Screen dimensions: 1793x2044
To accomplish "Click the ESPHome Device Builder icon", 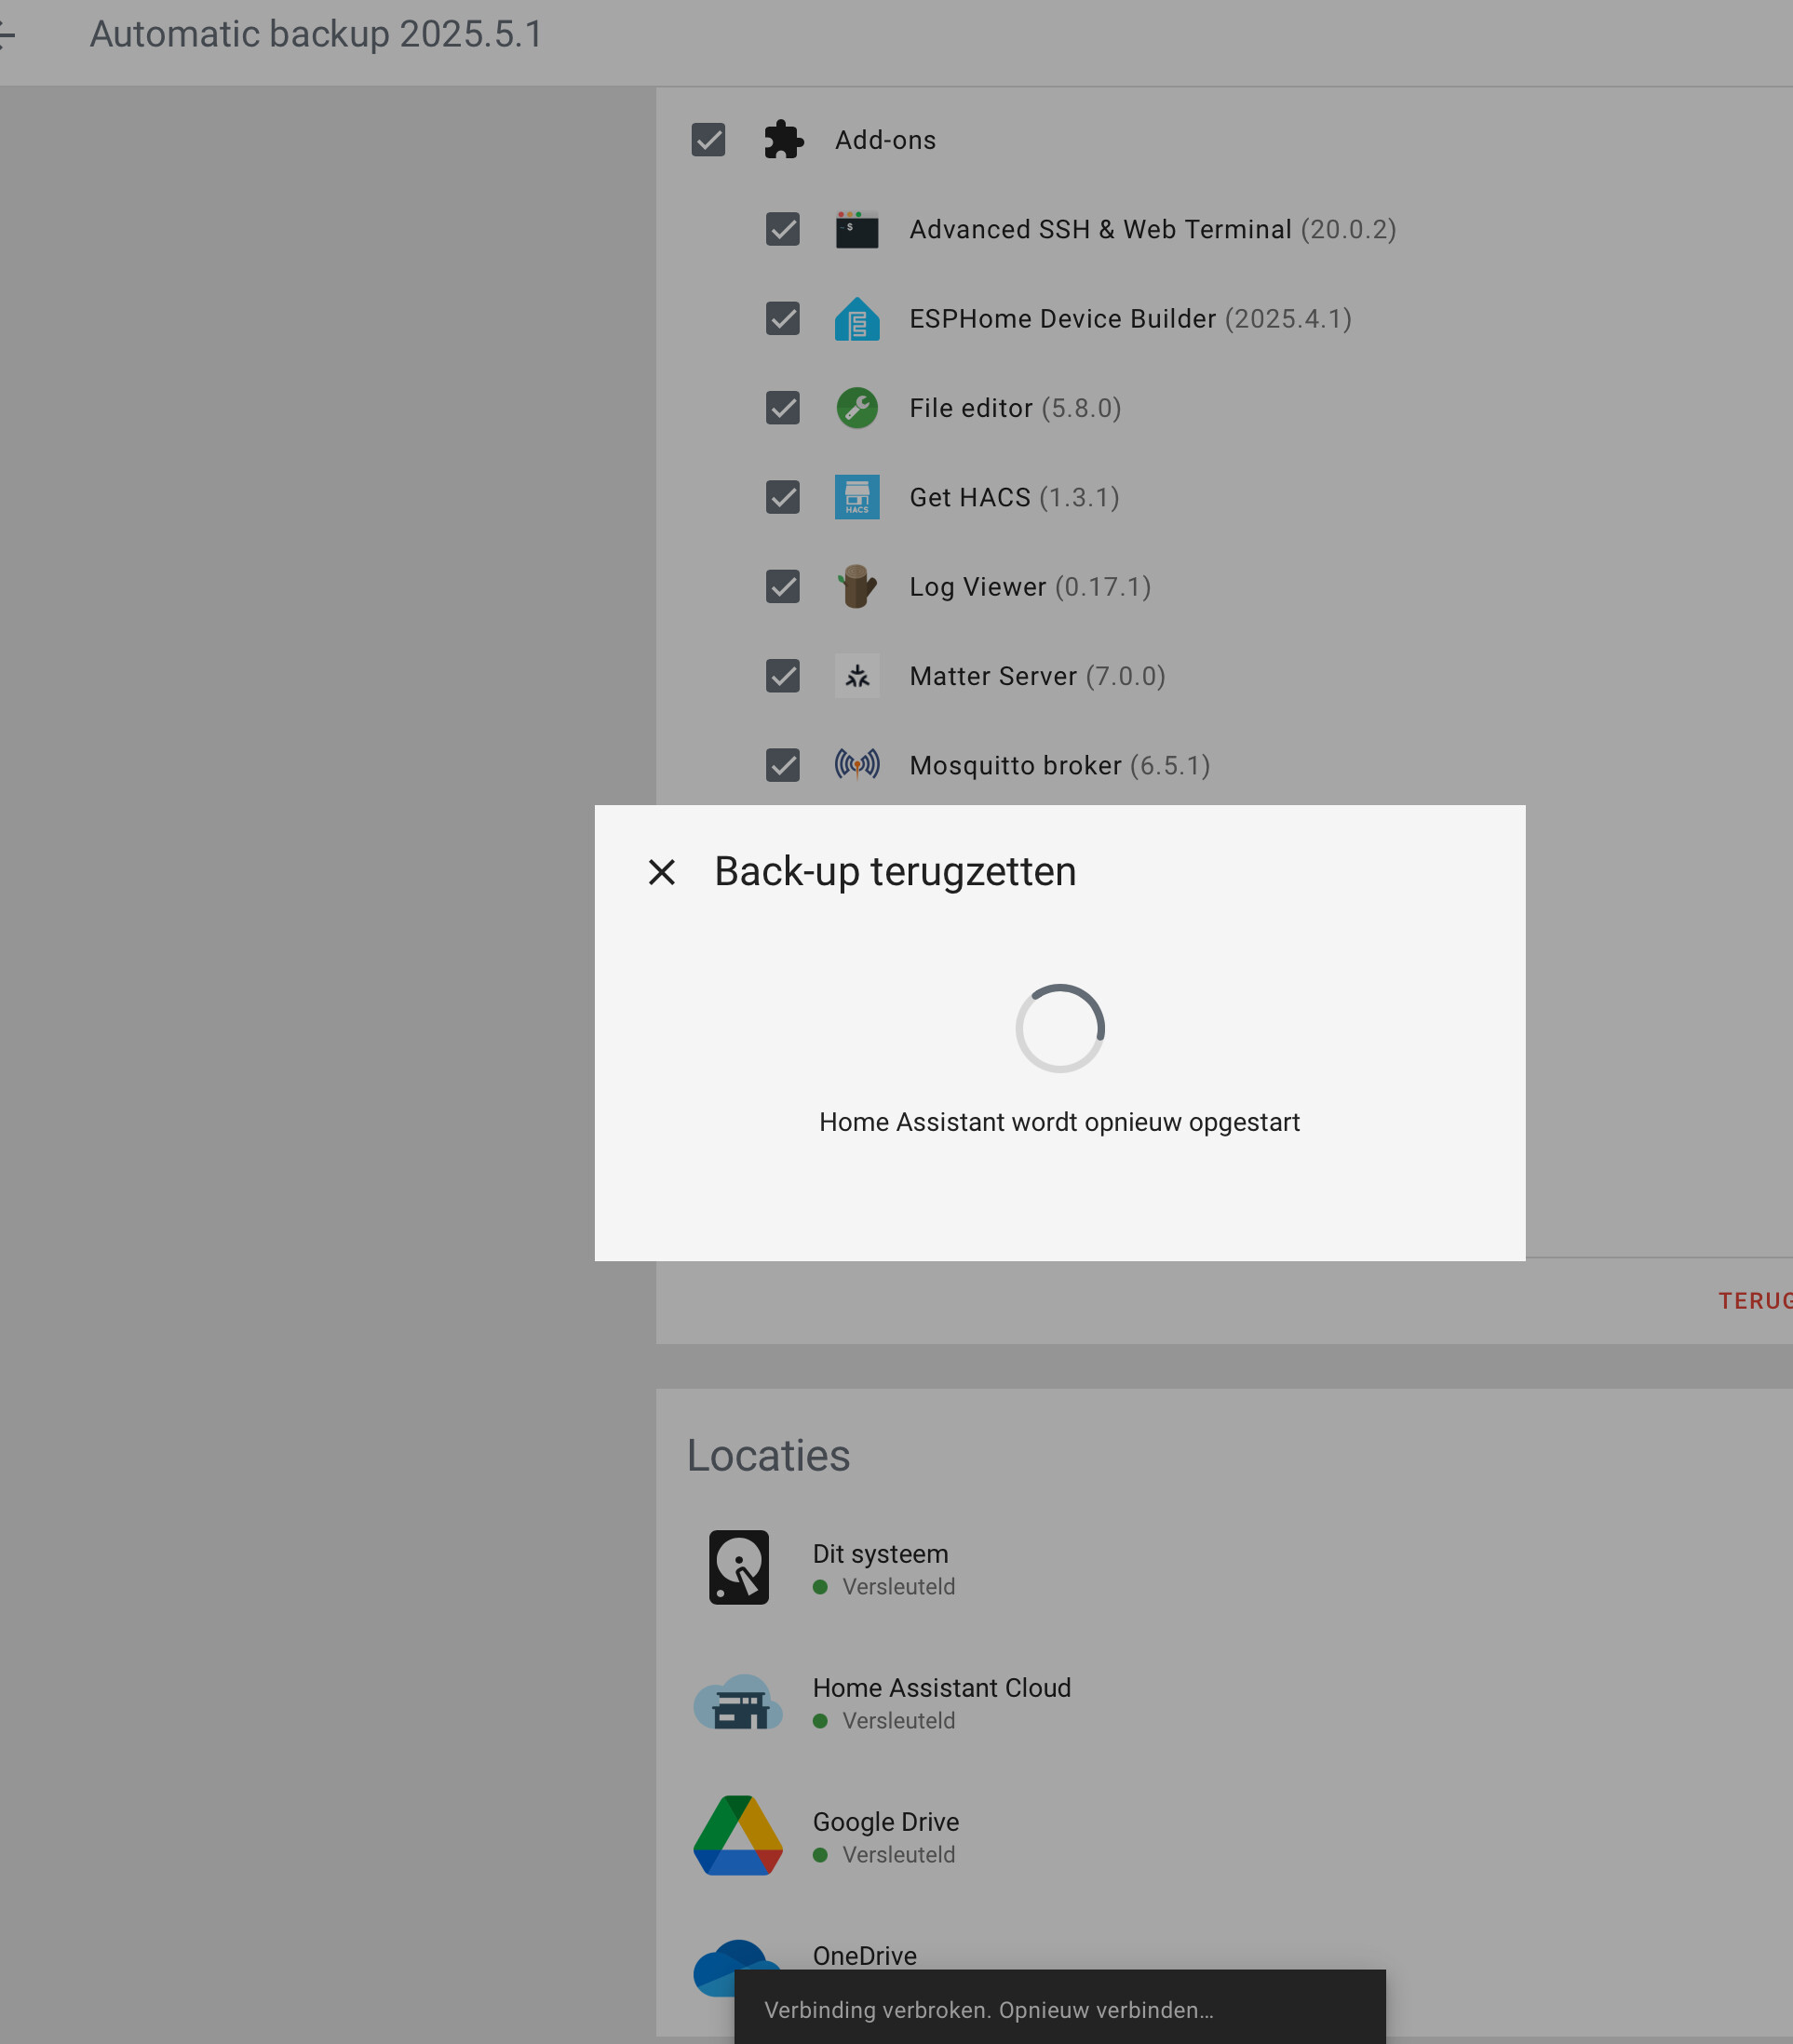I will coord(857,319).
